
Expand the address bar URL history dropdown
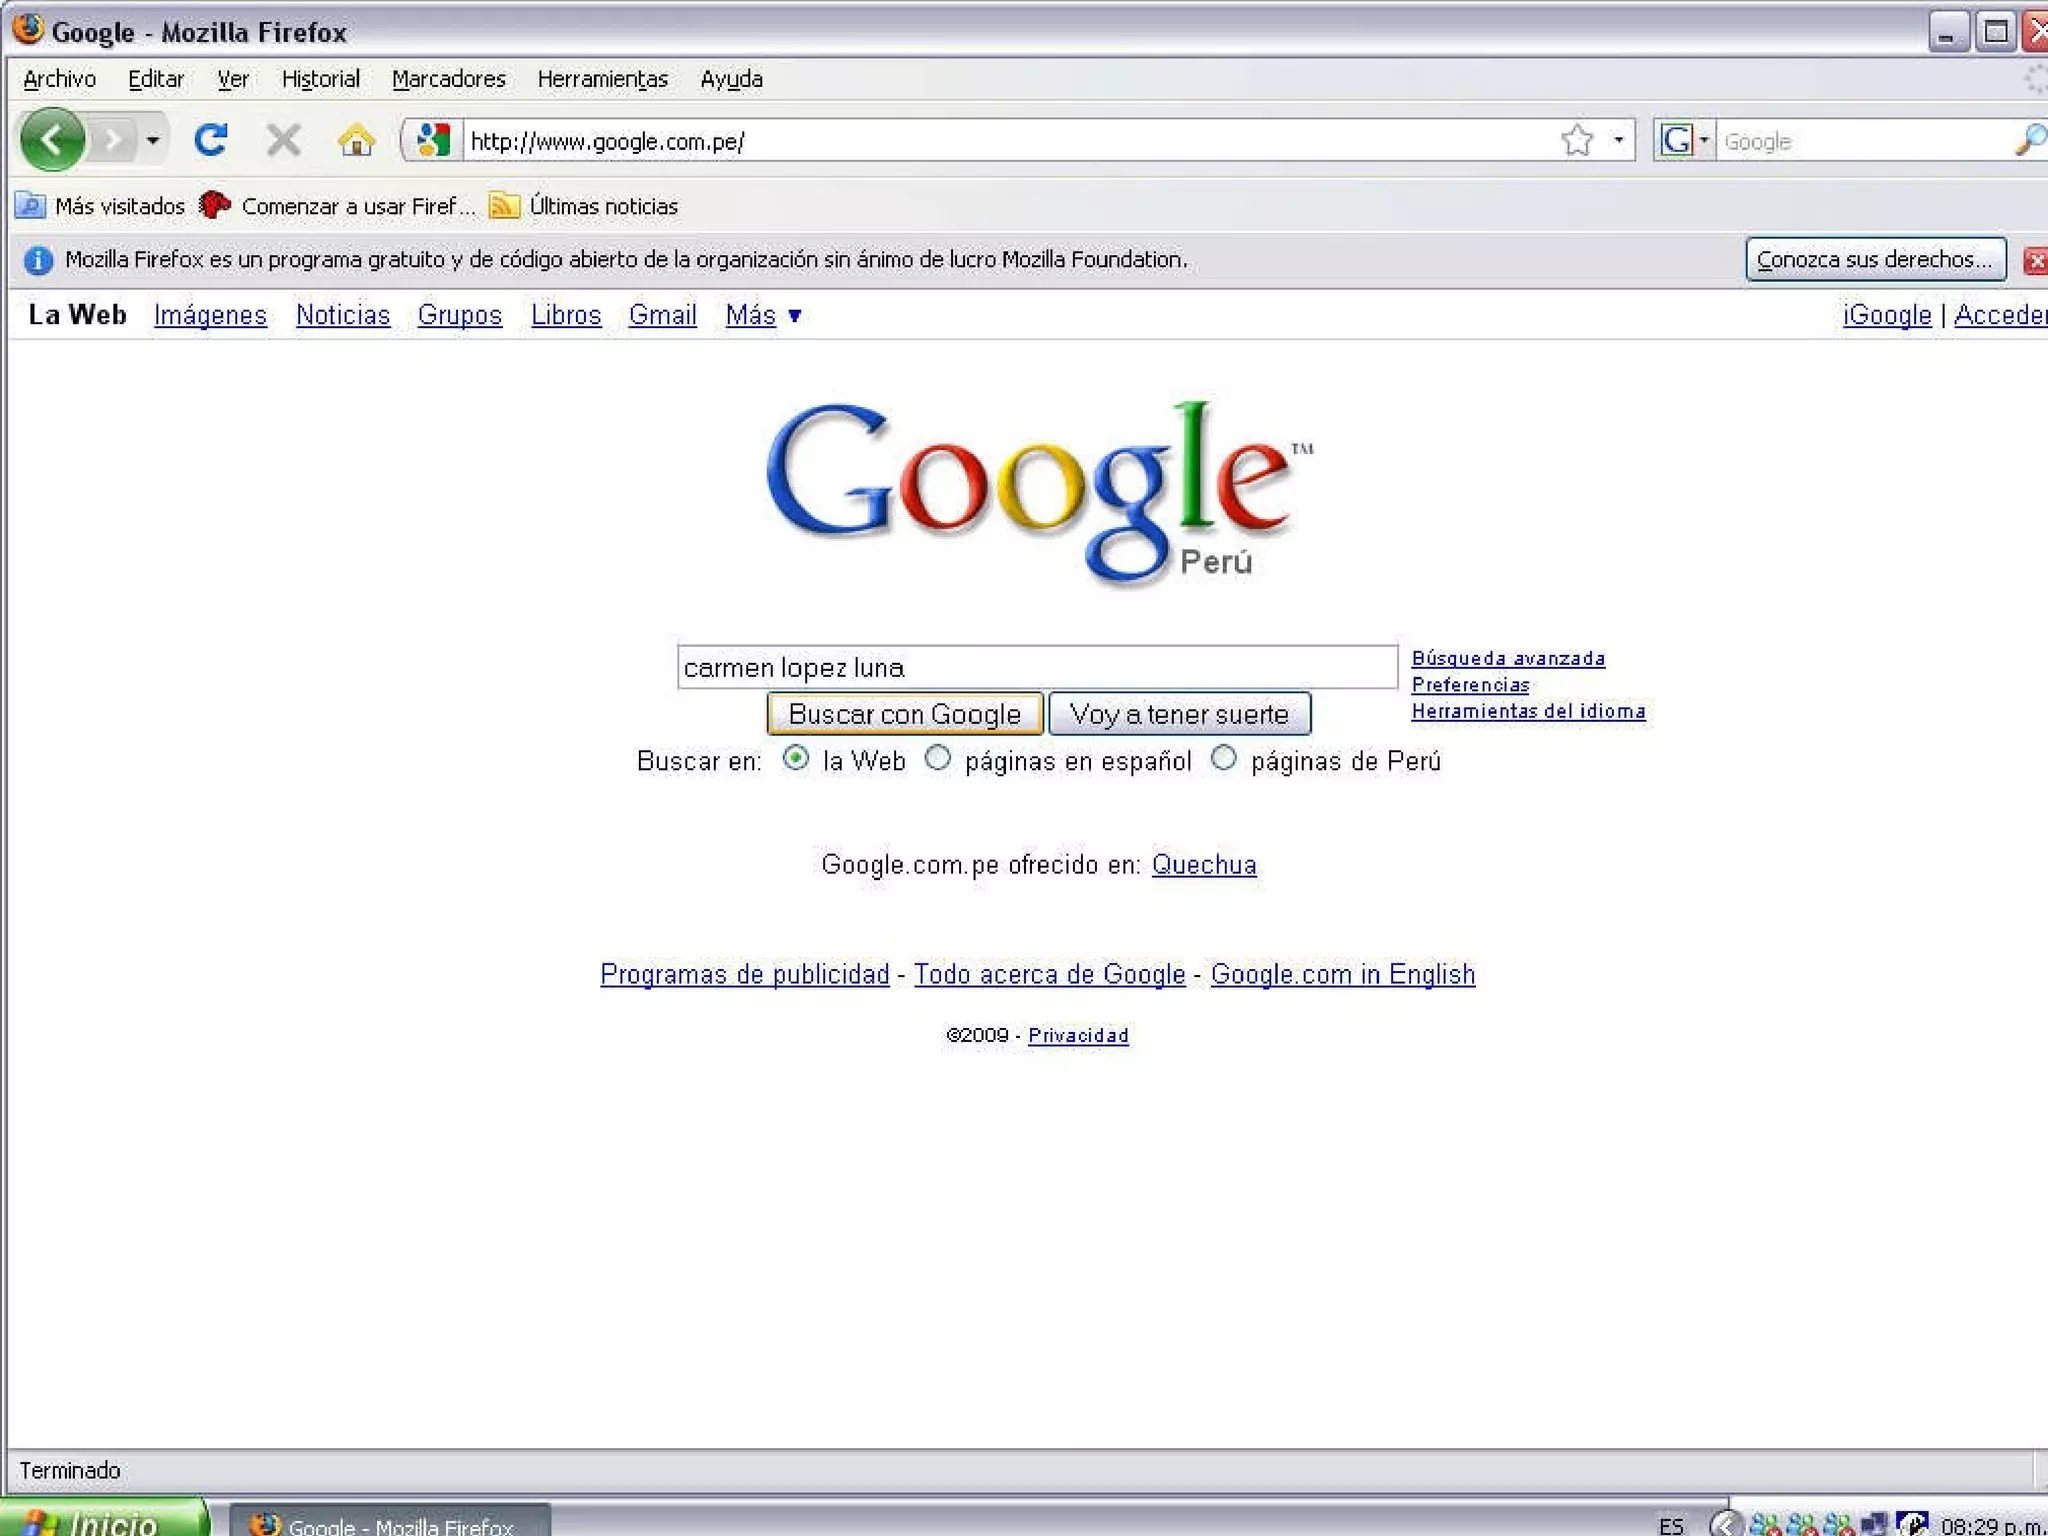point(1618,140)
